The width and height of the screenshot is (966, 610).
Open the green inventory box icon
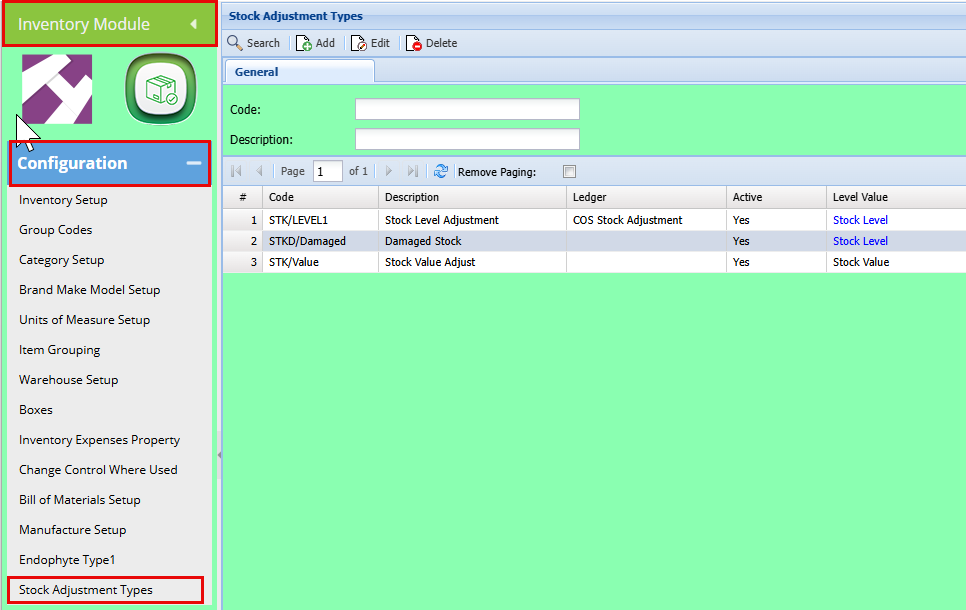point(158,90)
